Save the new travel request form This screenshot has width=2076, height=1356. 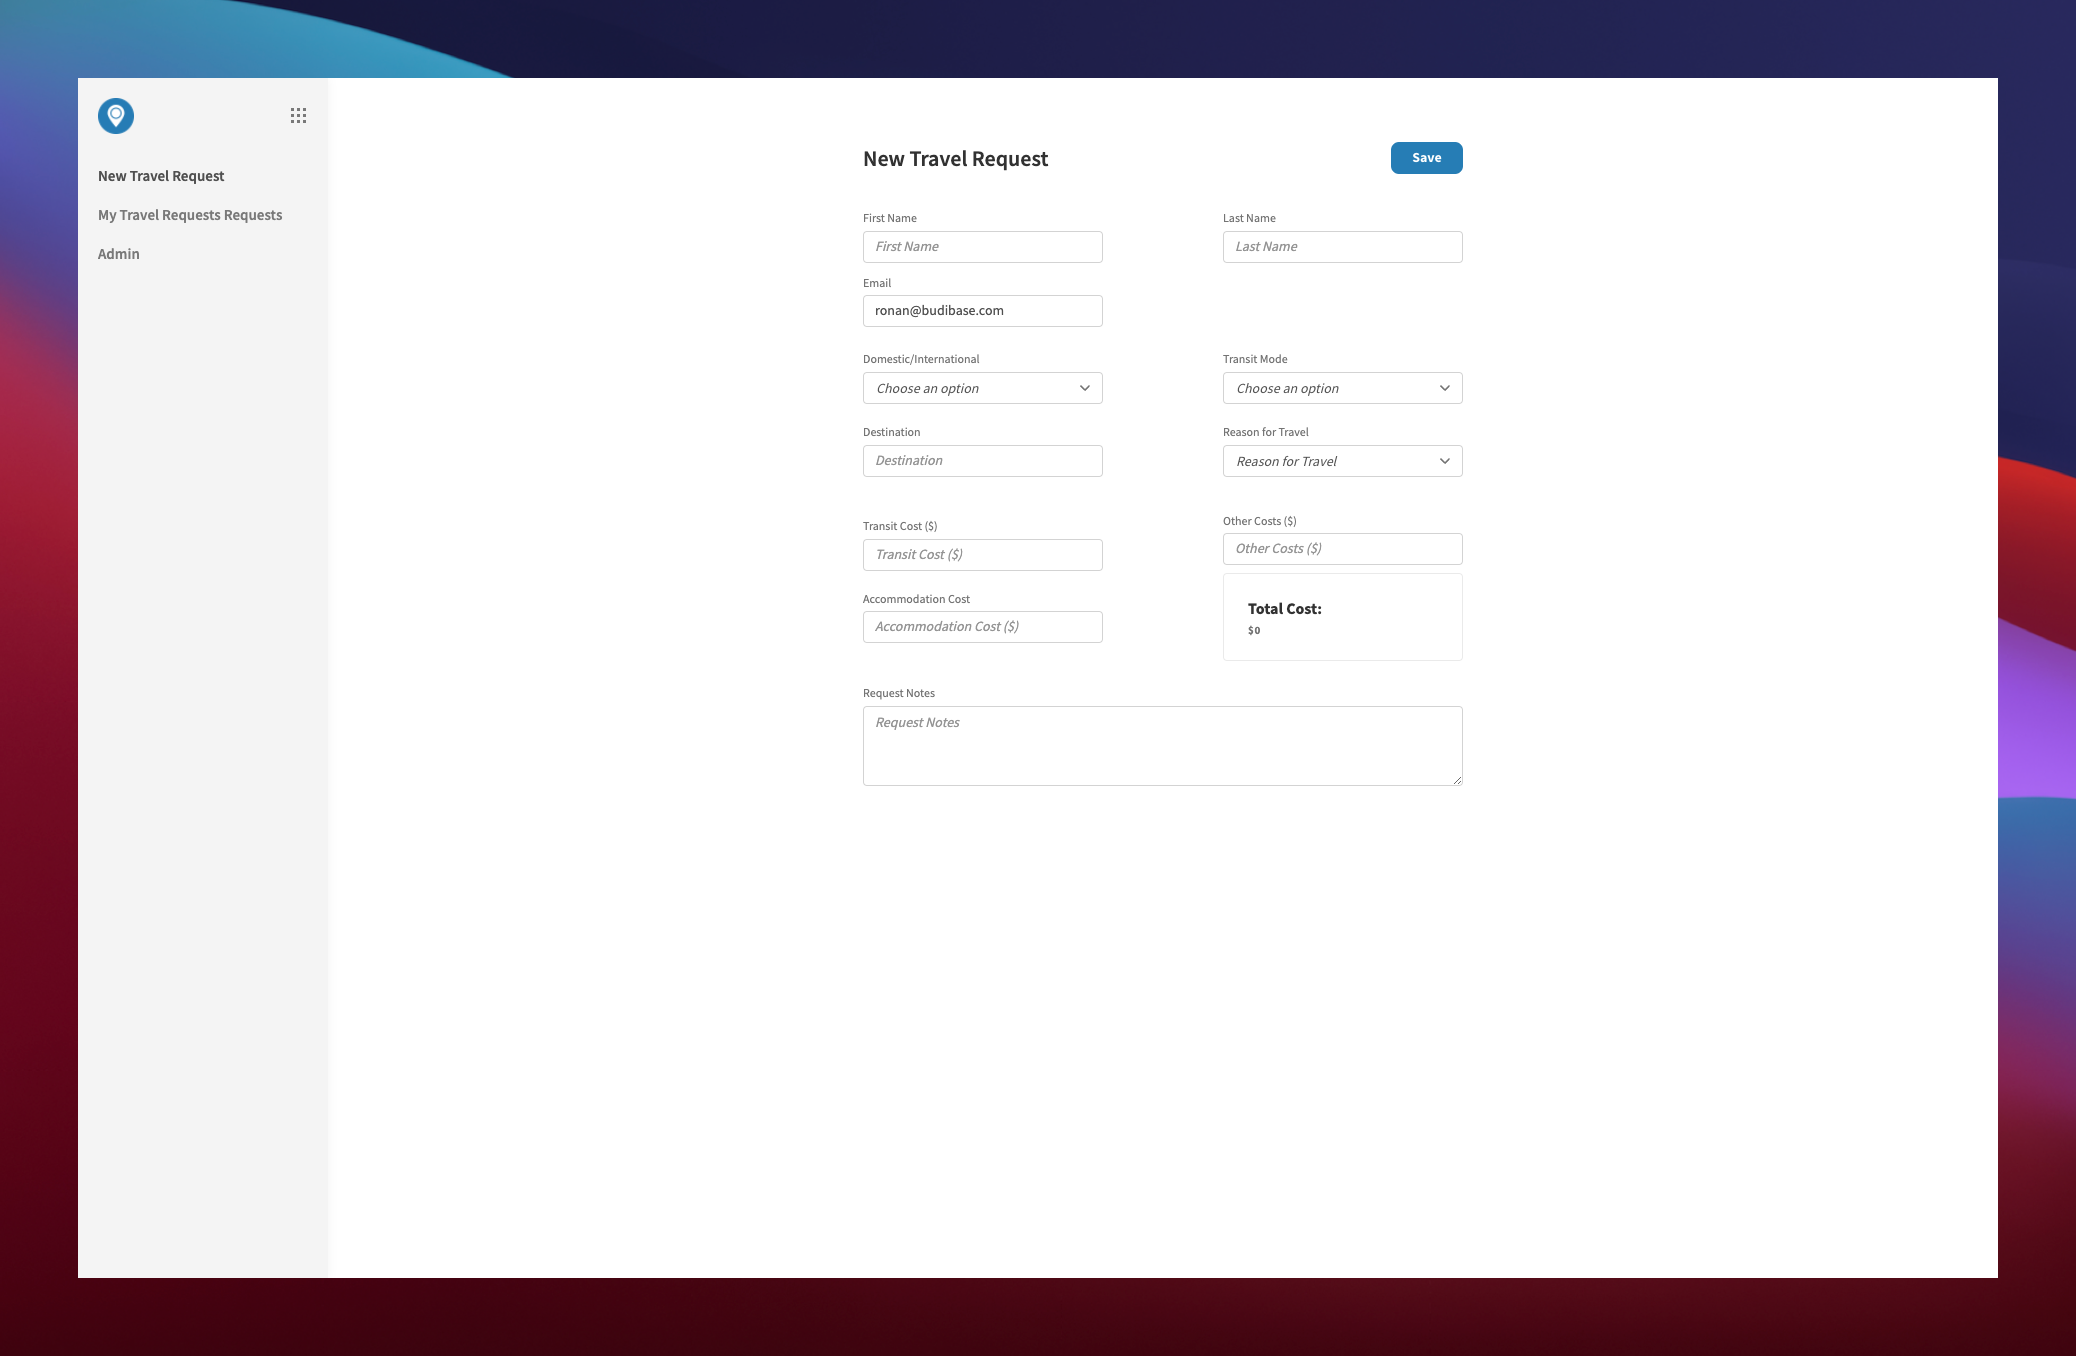click(1425, 157)
